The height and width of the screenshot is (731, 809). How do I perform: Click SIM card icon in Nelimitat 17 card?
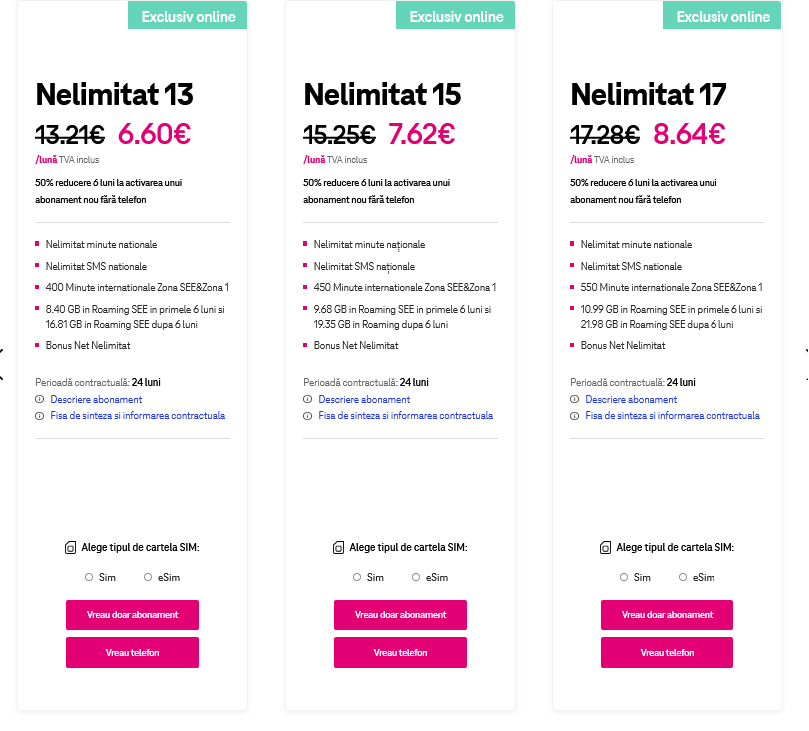point(605,548)
